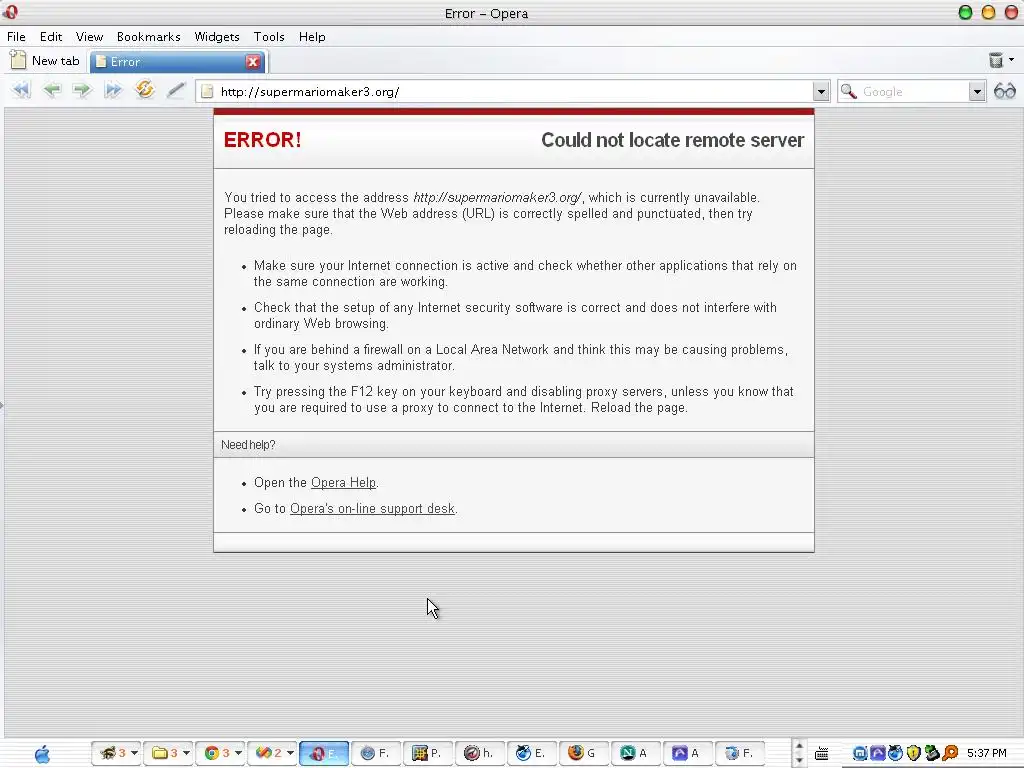Open the folder group in taskbar
This screenshot has width=1024, height=768.
click(167, 753)
